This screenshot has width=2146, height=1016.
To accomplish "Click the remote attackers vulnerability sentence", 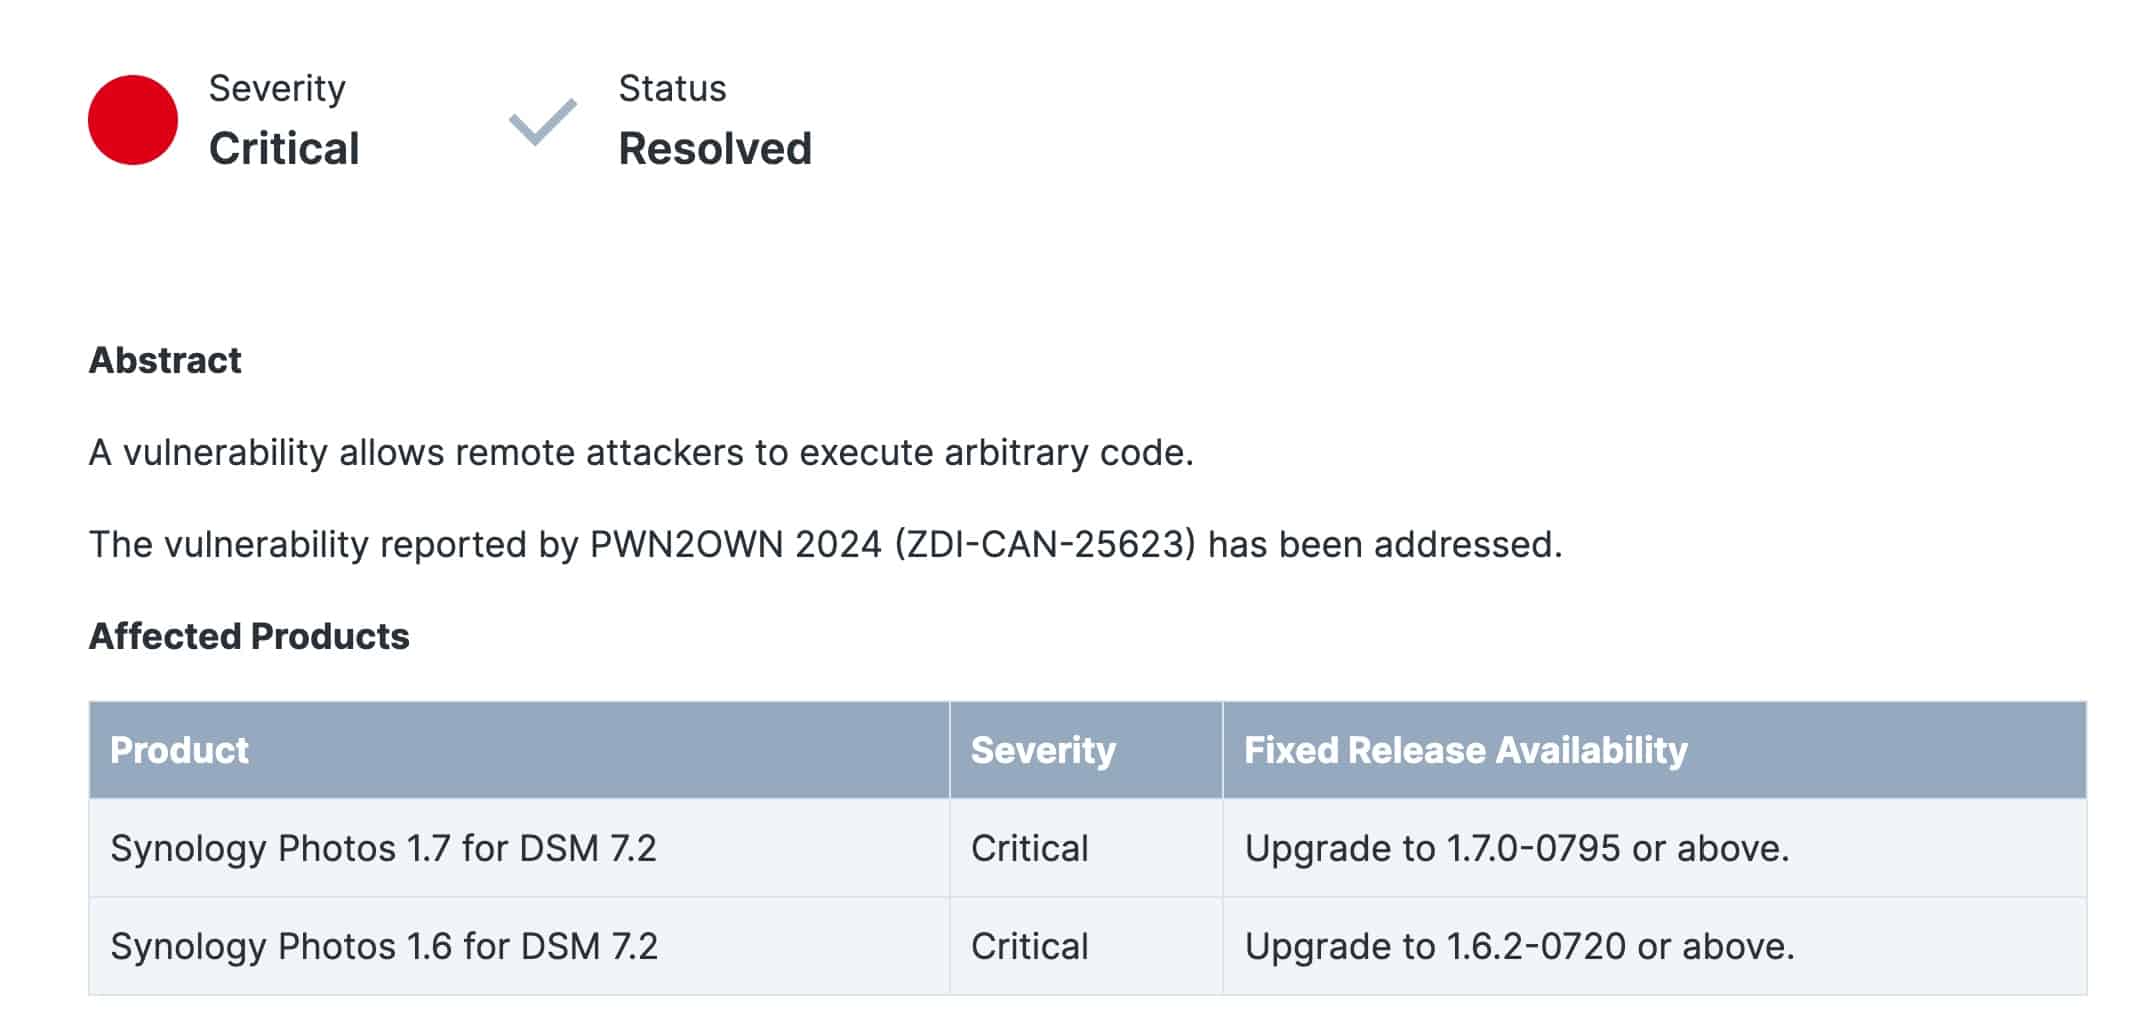I will [x=641, y=452].
